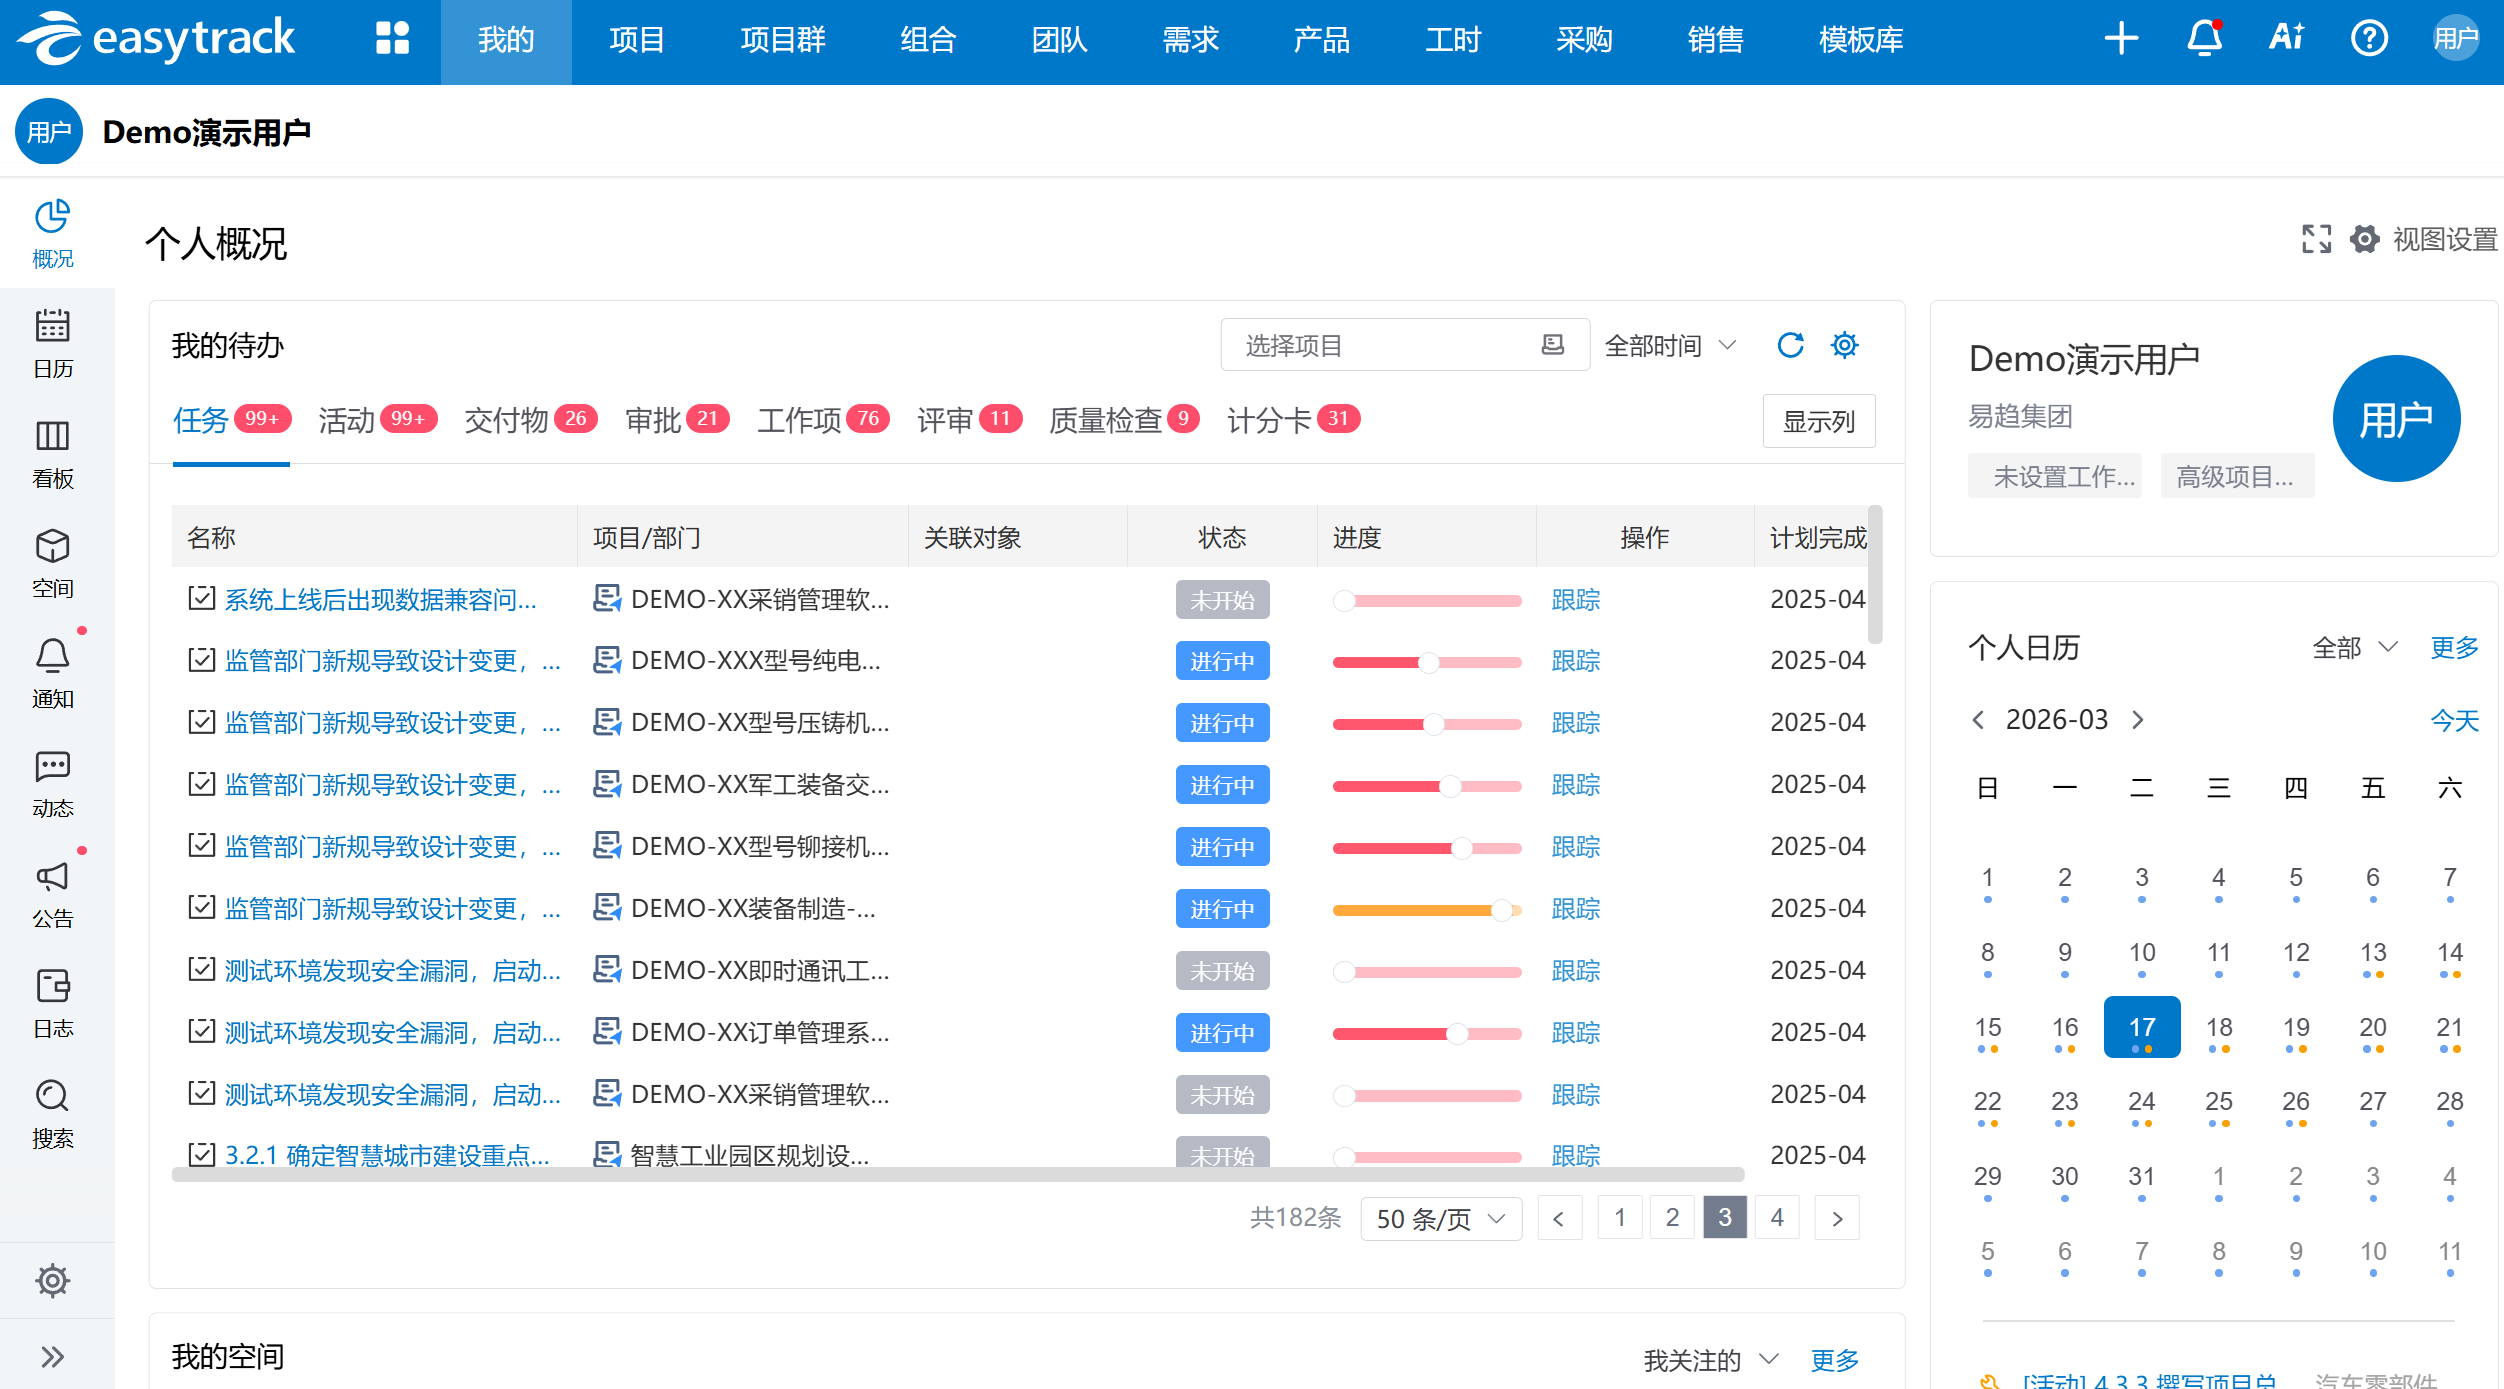Click 今天 link in personal calendar
The image size is (2504, 1389).
(2454, 720)
